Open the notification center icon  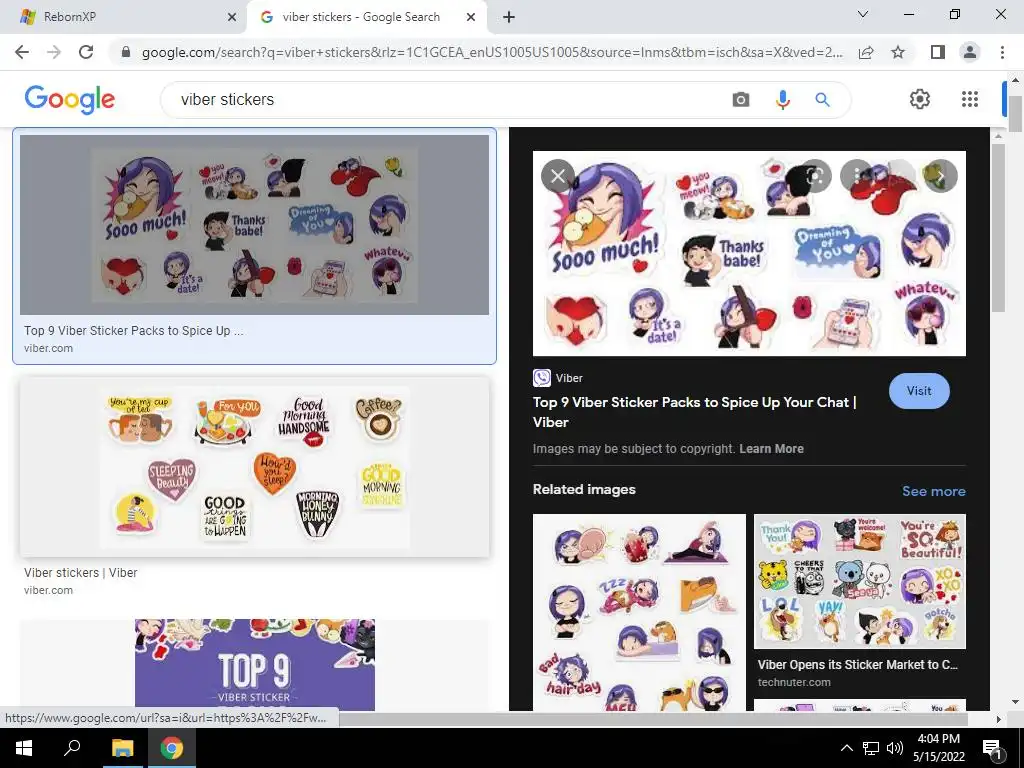992,748
